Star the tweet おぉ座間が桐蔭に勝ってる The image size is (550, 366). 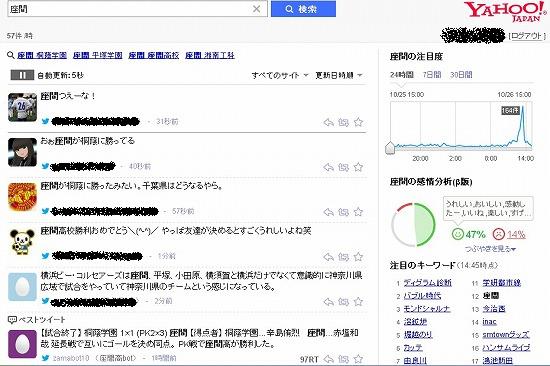pyautogui.click(x=358, y=167)
